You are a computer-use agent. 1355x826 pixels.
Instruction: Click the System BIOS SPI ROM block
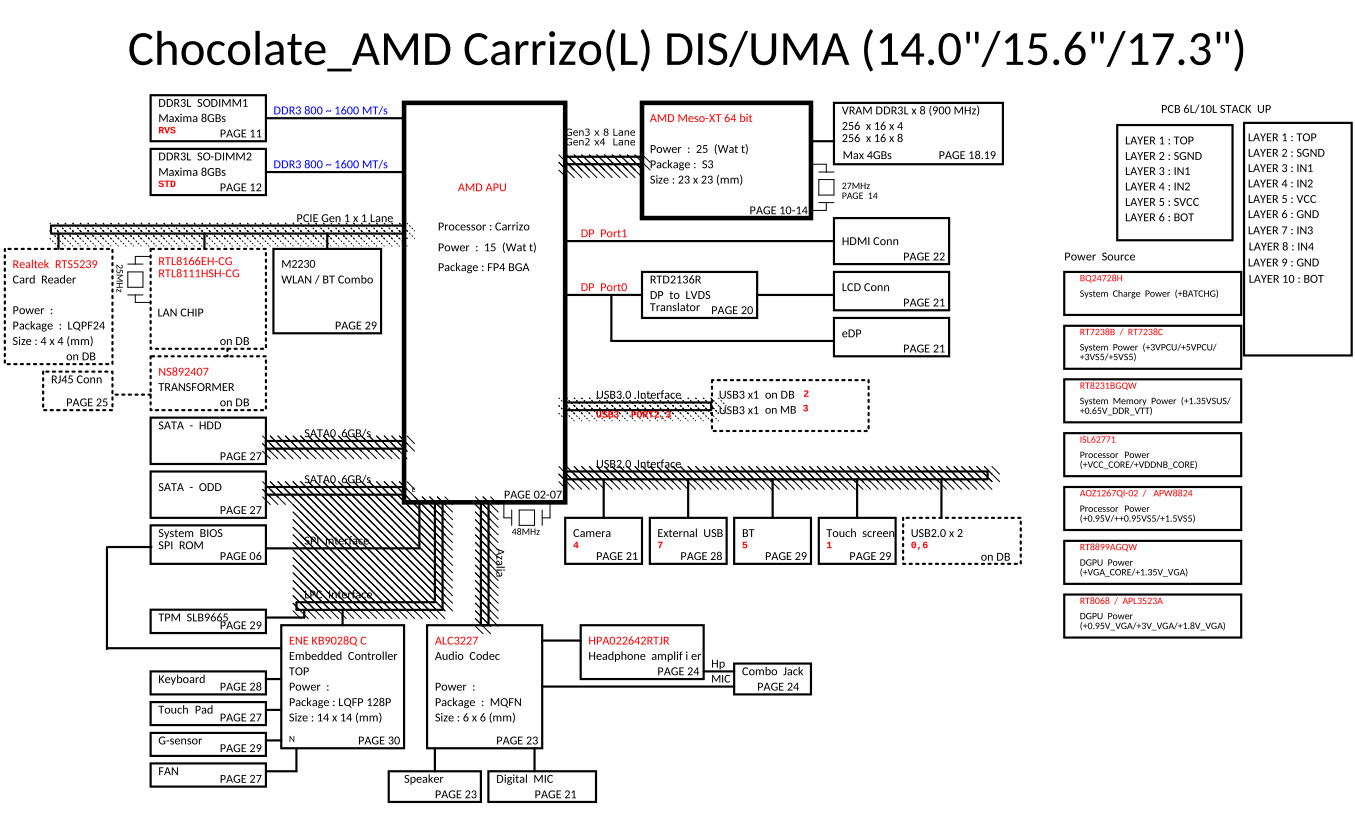point(208,545)
